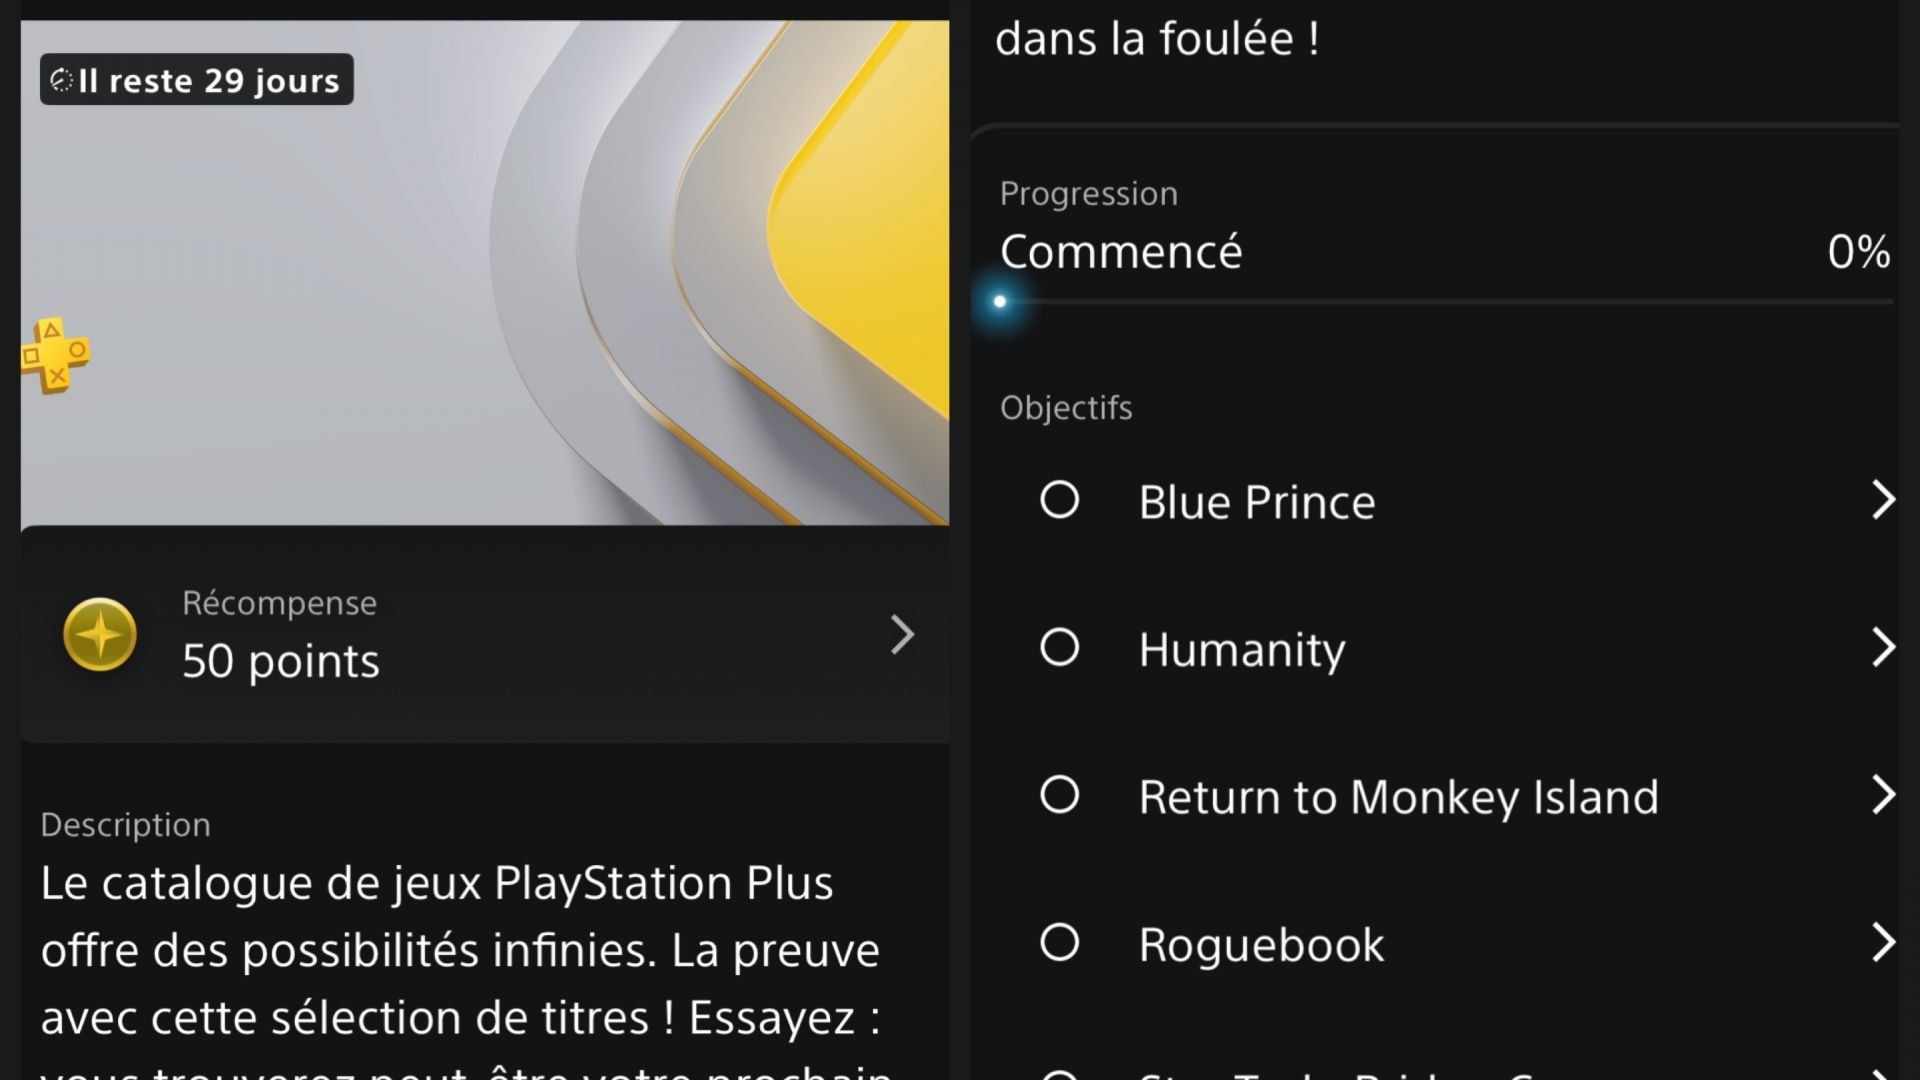Click the gold reward coin icon
Screen dimensions: 1920x1080
pos(100,634)
